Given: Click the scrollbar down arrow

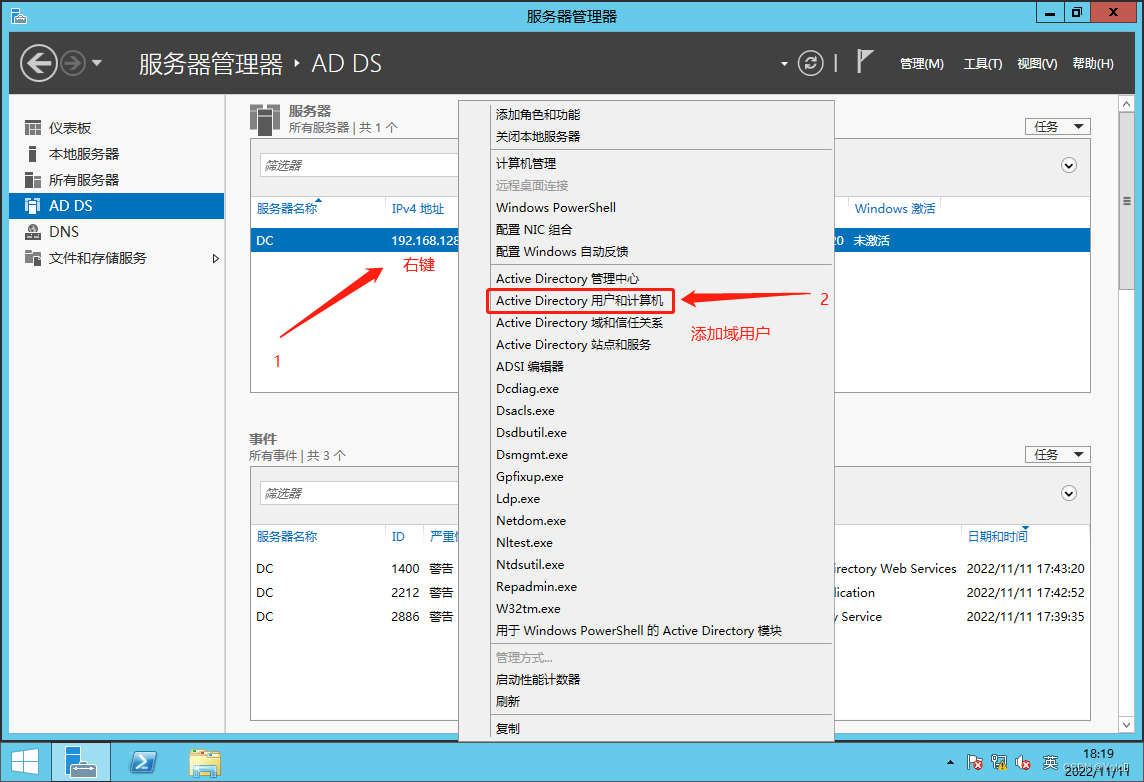Looking at the screenshot, I should point(1126,725).
